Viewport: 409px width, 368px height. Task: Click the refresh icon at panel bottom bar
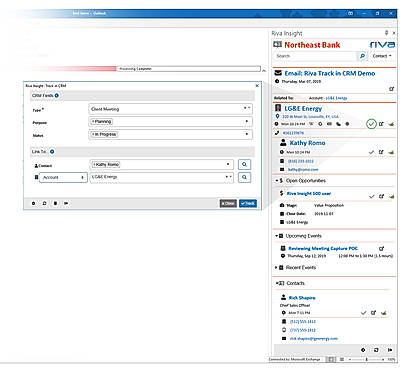[x=376, y=350]
